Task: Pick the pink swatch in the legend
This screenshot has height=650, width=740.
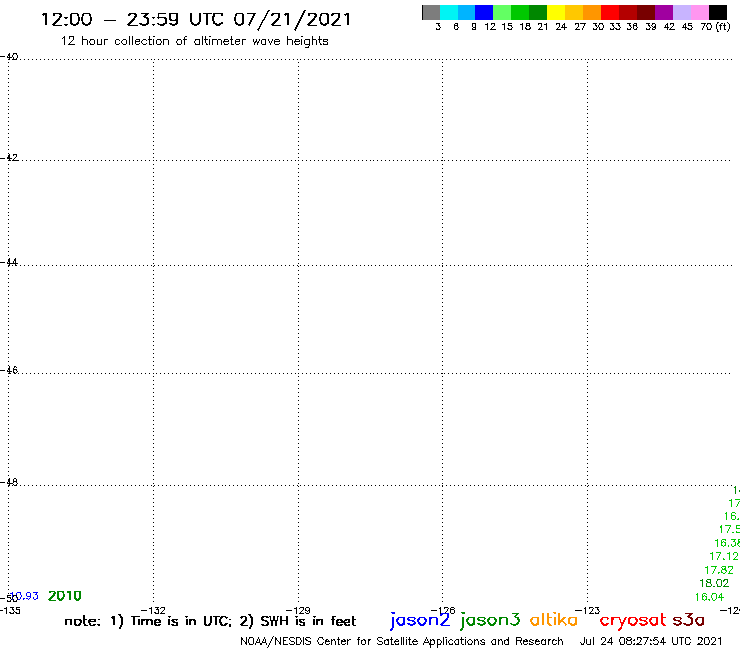Action: (700, 12)
